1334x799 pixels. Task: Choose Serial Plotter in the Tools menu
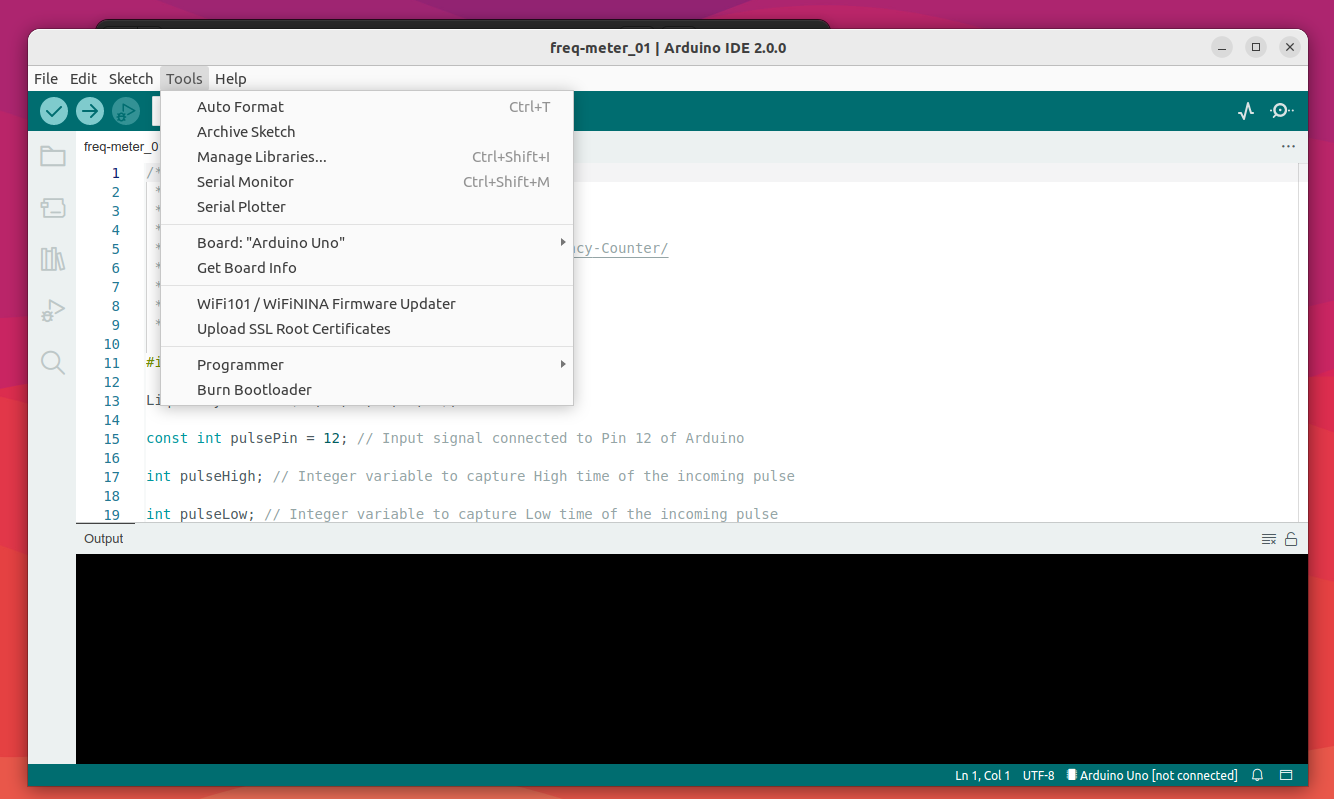point(367,207)
